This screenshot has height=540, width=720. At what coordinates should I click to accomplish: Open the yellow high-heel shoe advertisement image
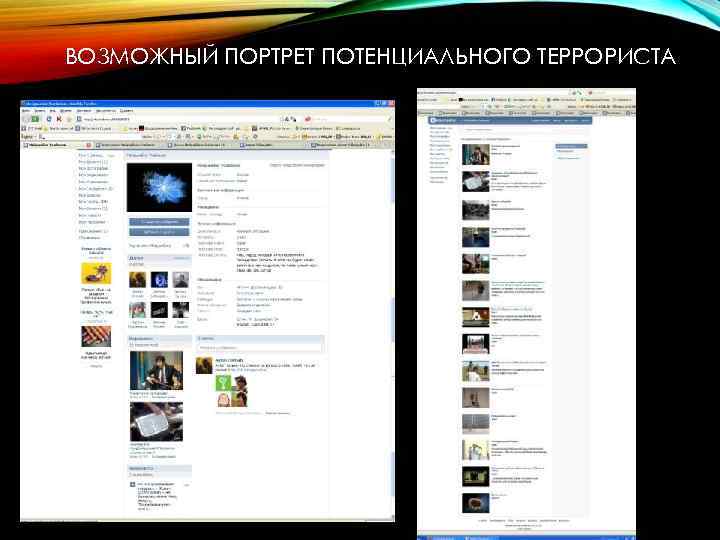pos(96,274)
